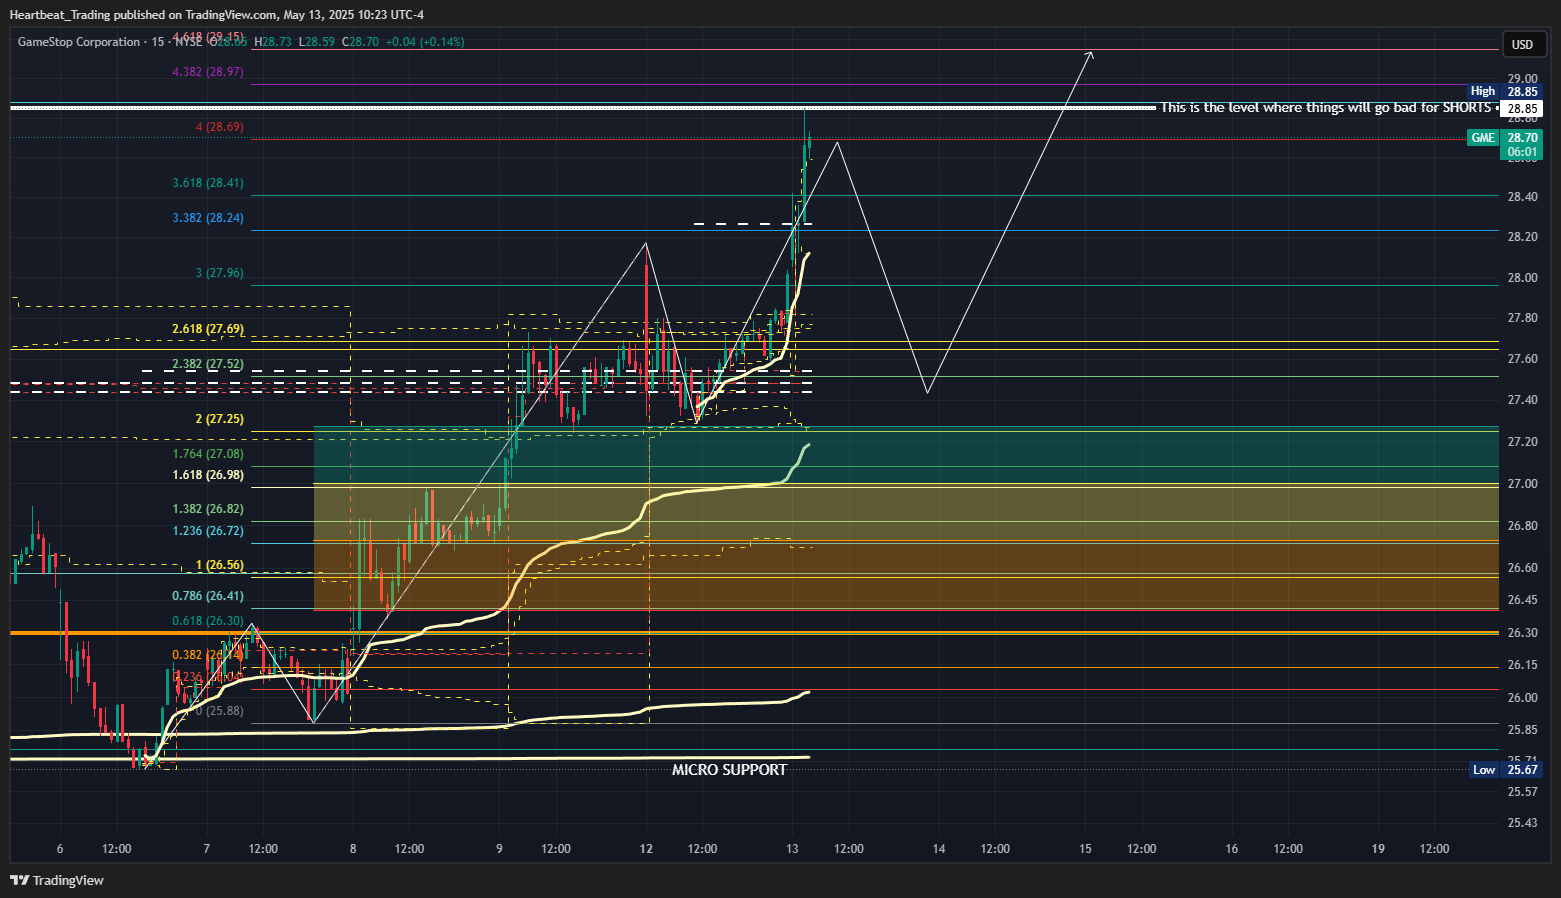Viewport: 1561px width, 898px height.
Task: Select the 'things will go bad for SHORTS' annotation
Action: coord(1325,107)
